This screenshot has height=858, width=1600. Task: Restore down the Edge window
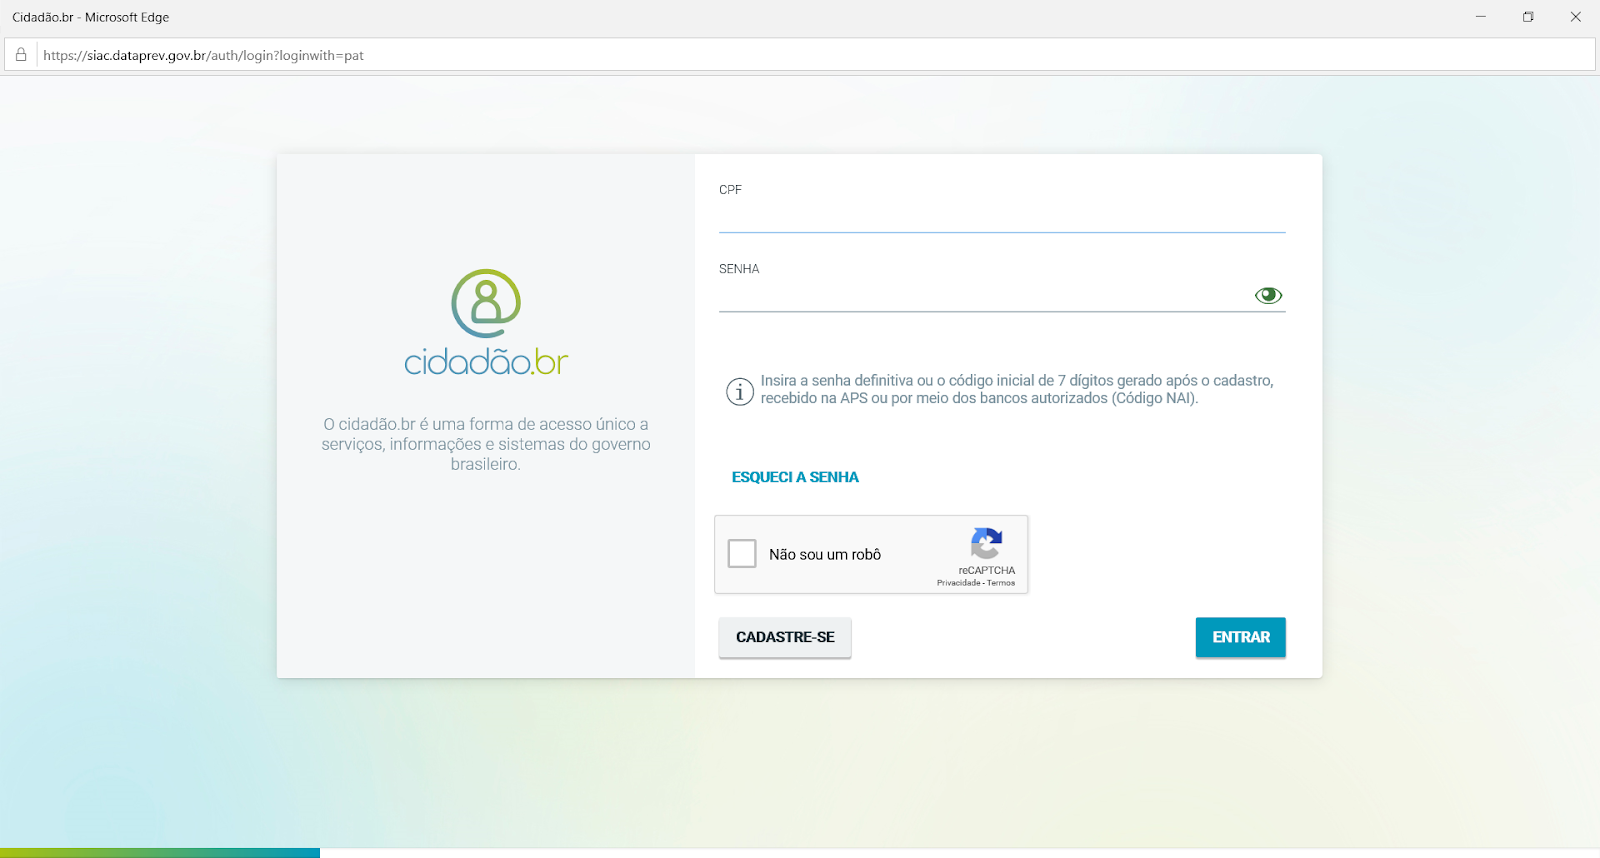(x=1528, y=17)
